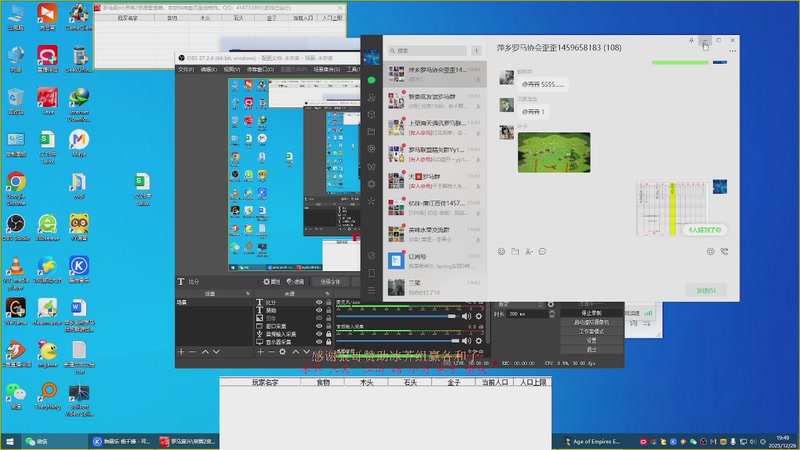Image resolution: width=800 pixels, height=450 pixels.
Task: Open the WeChat contacts icon in the sidebar
Action: pos(371,97)
